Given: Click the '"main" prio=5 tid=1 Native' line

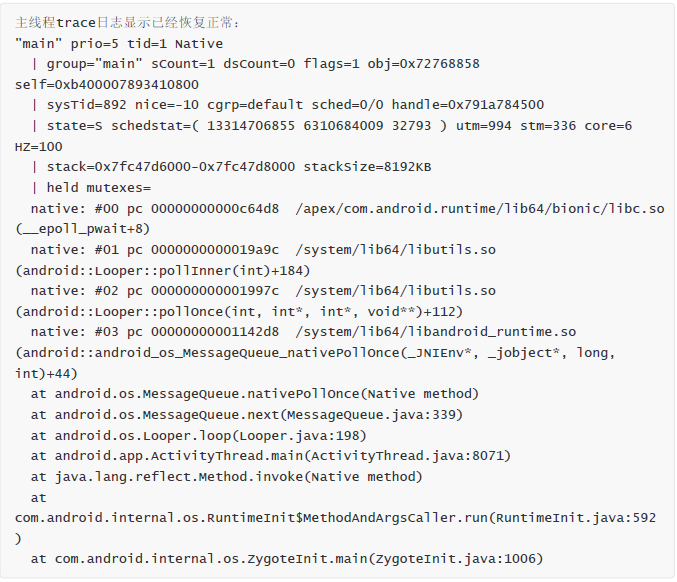Looking at the screenshot, I should (120, 43).
